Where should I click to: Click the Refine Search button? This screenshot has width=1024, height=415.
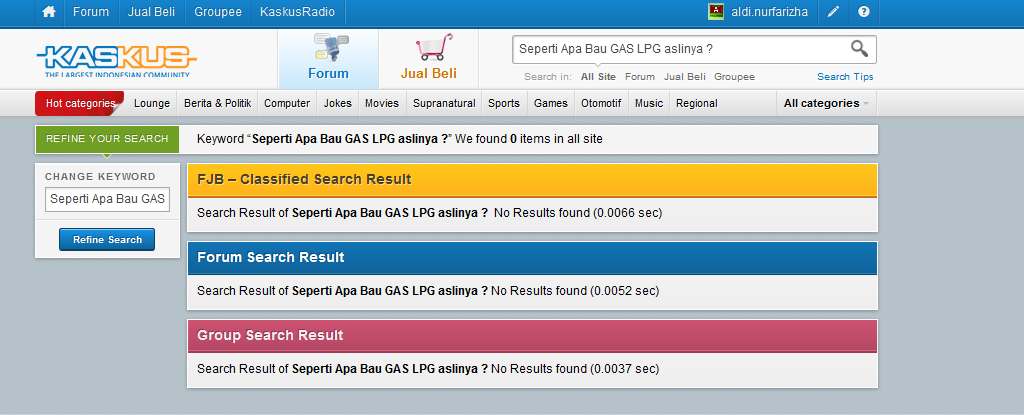pyautogui.click(x=107, y=240)
